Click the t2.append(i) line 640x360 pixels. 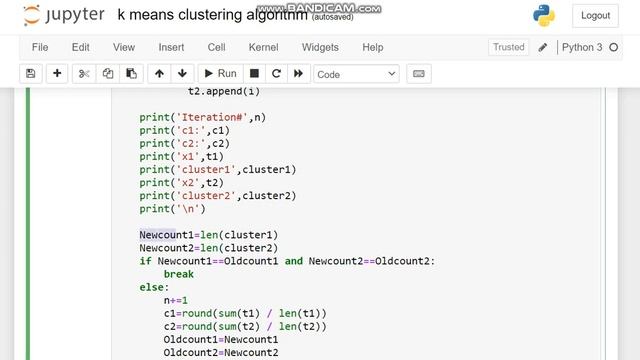tap(224, 91)
